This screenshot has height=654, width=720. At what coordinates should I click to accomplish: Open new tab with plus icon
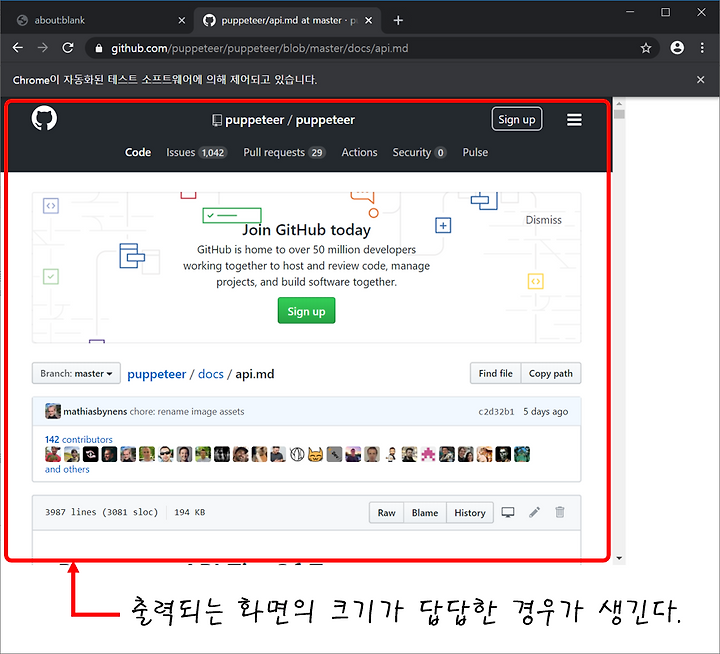point(398,20)
